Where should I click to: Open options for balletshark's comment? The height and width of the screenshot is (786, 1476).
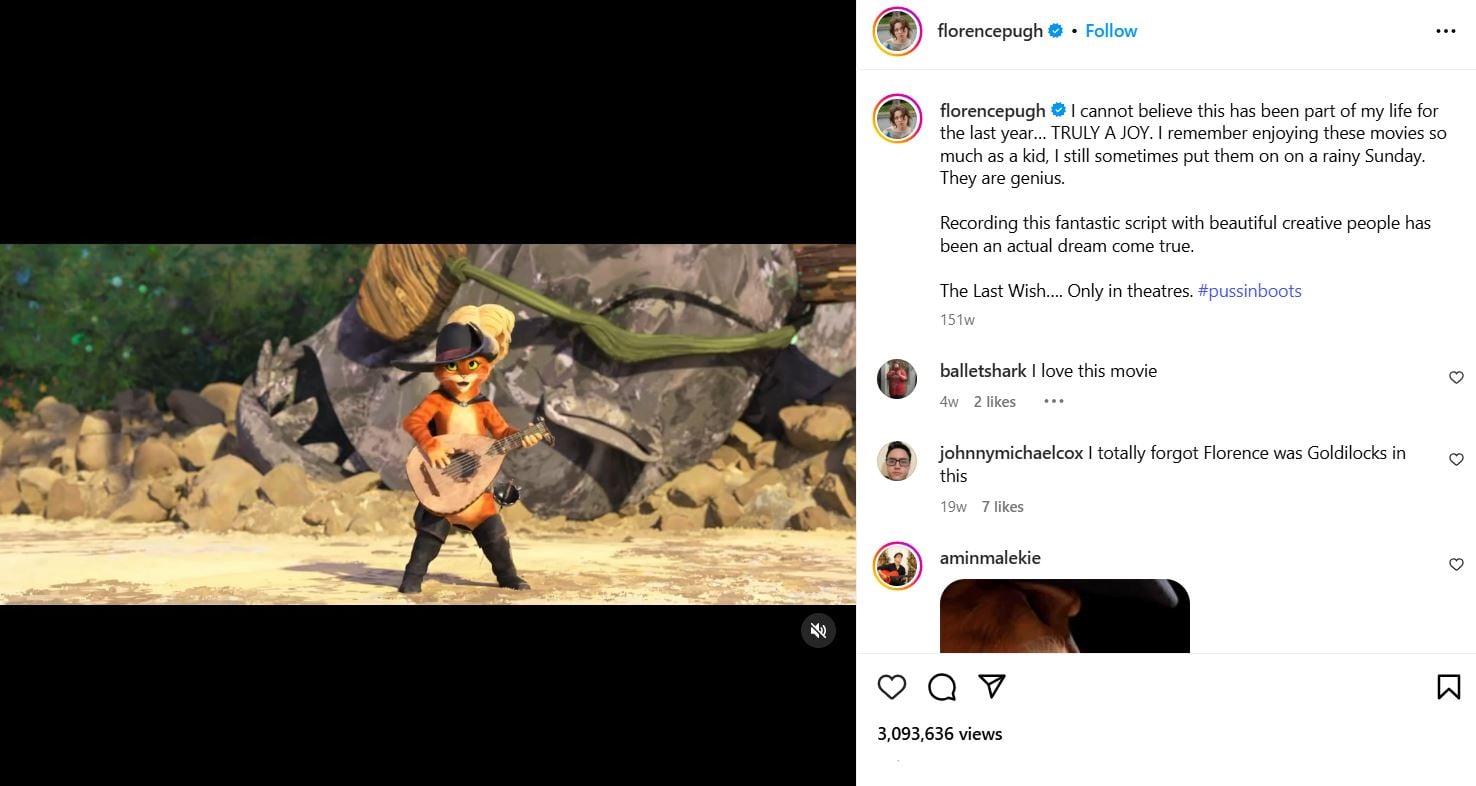point(1053,402)
